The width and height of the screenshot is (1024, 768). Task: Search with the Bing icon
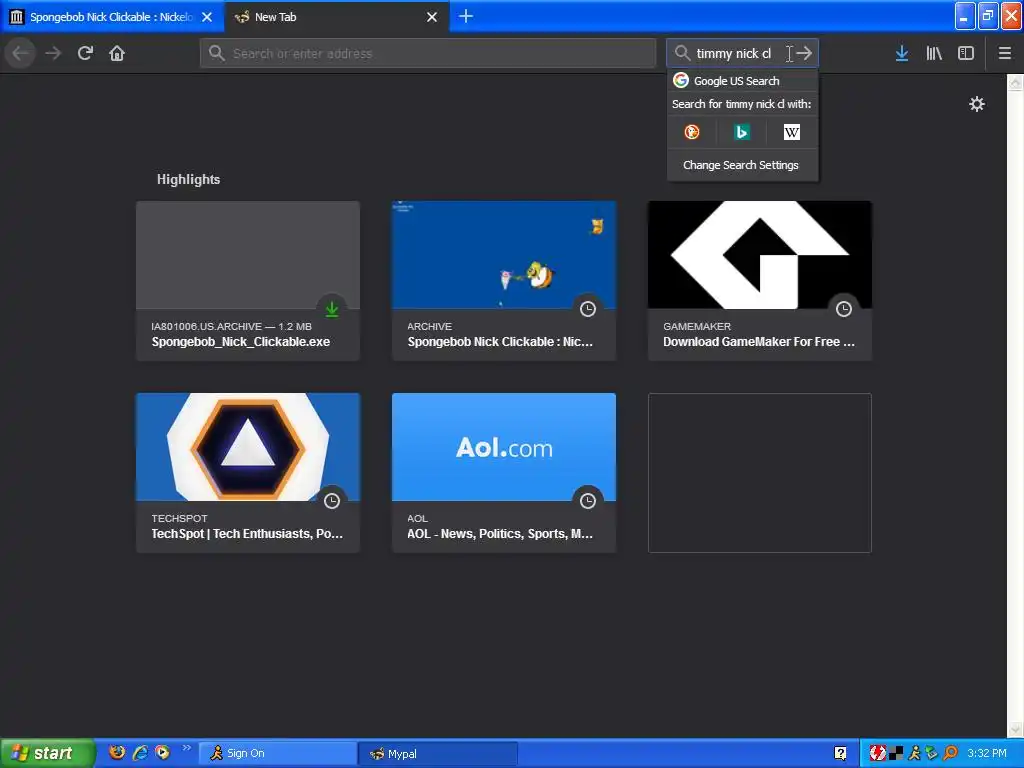click(742, 132)
